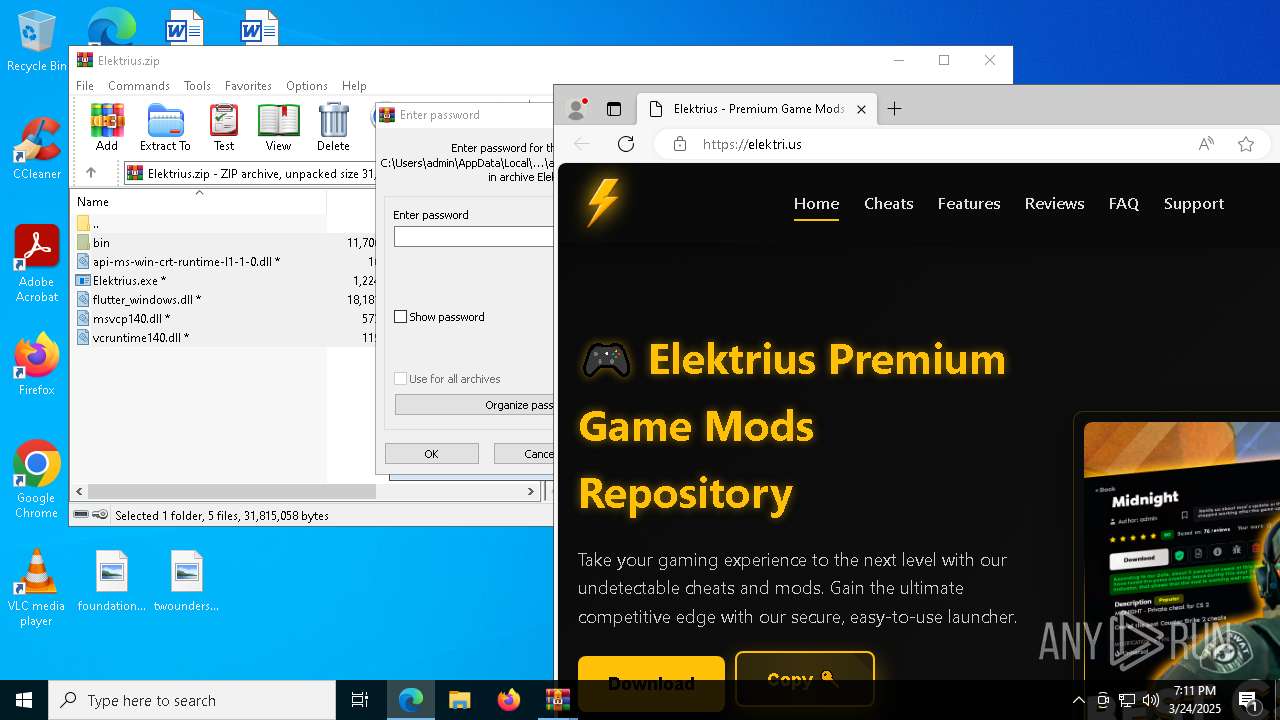The width and height of the screenshot is (1280, 720).
Task: Open WinRAR File menu
Action: pos(85,86)
